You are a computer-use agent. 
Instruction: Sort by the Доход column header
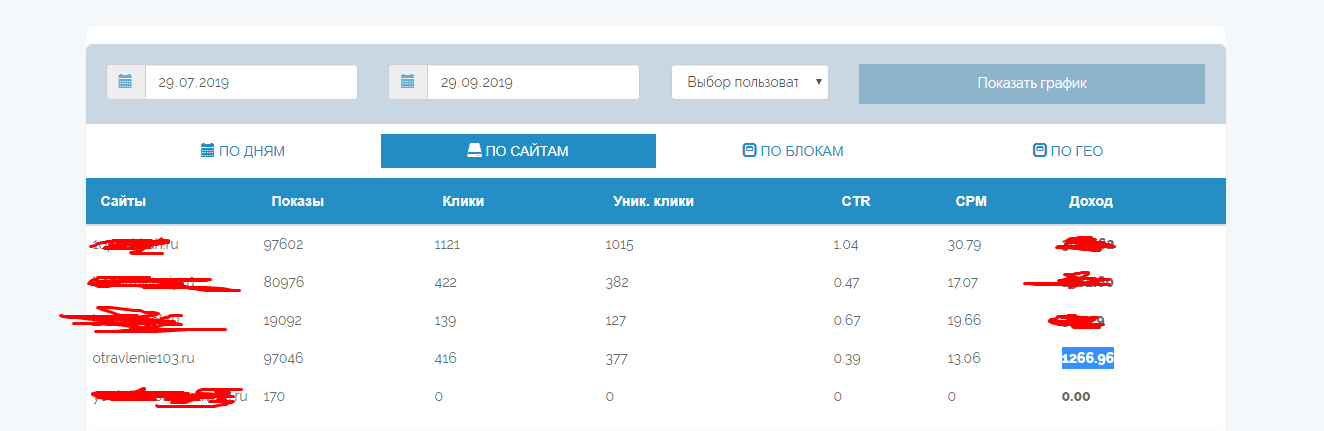[x=1091, y=201]
